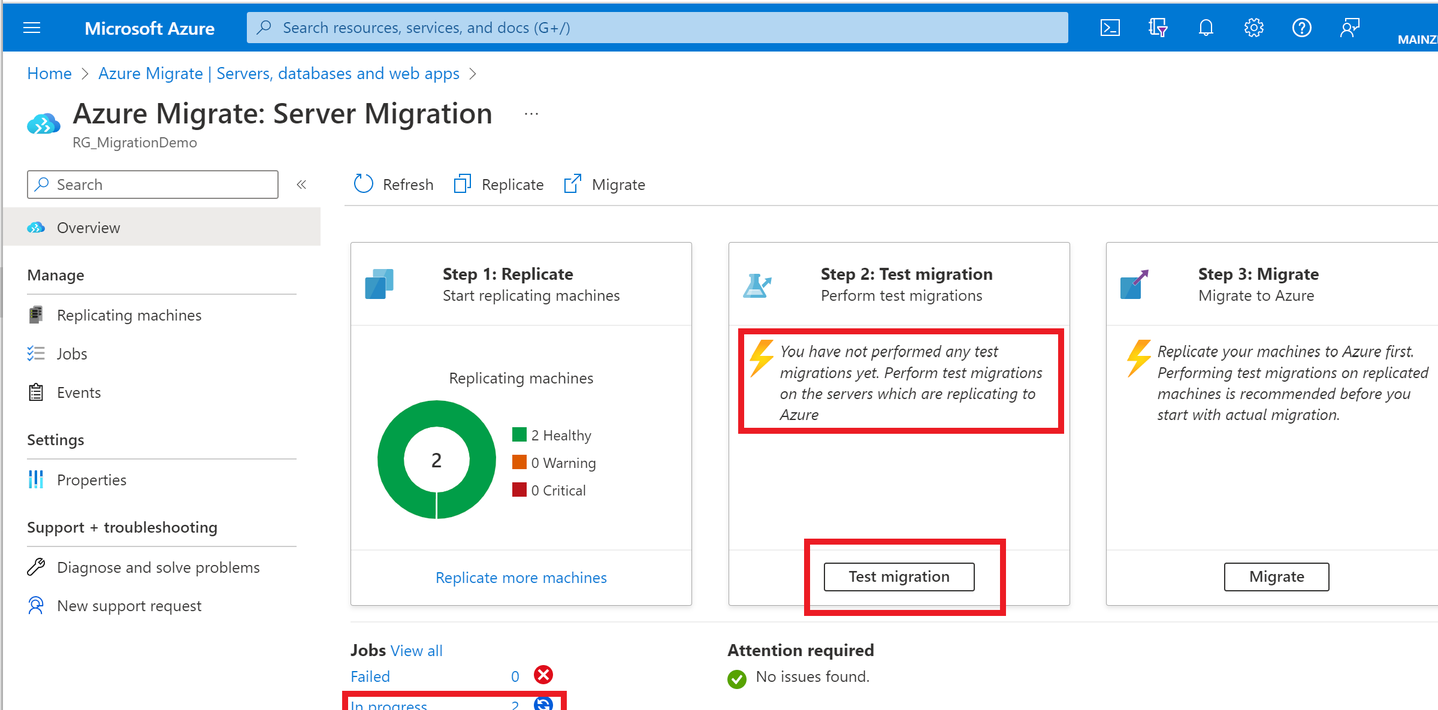Click the lightning icon in Step 3 message
The height and width of the screenshot is (710, 1438).
[x=1139, y=359]
